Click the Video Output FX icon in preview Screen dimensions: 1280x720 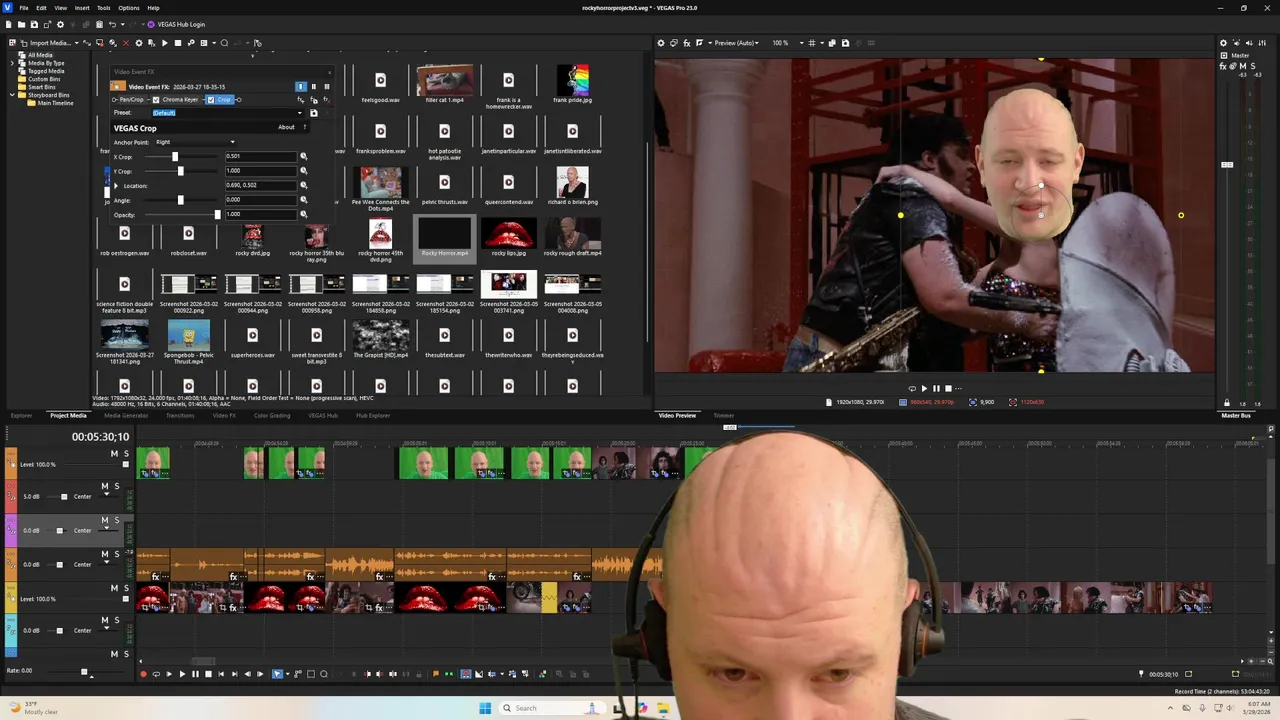click(687, 43)
